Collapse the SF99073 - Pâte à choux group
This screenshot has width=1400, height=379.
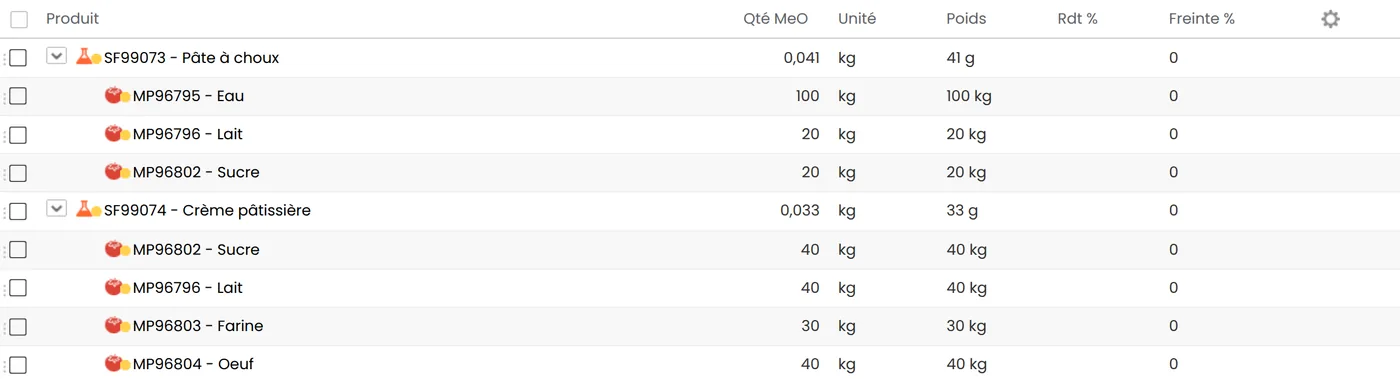pyautogui.click(x=57, y=56)
